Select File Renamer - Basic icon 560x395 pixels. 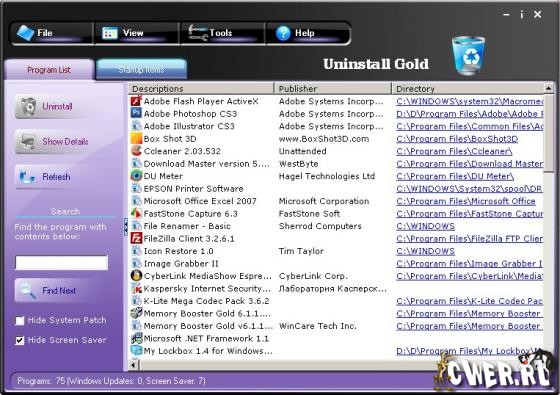(136, 226)
